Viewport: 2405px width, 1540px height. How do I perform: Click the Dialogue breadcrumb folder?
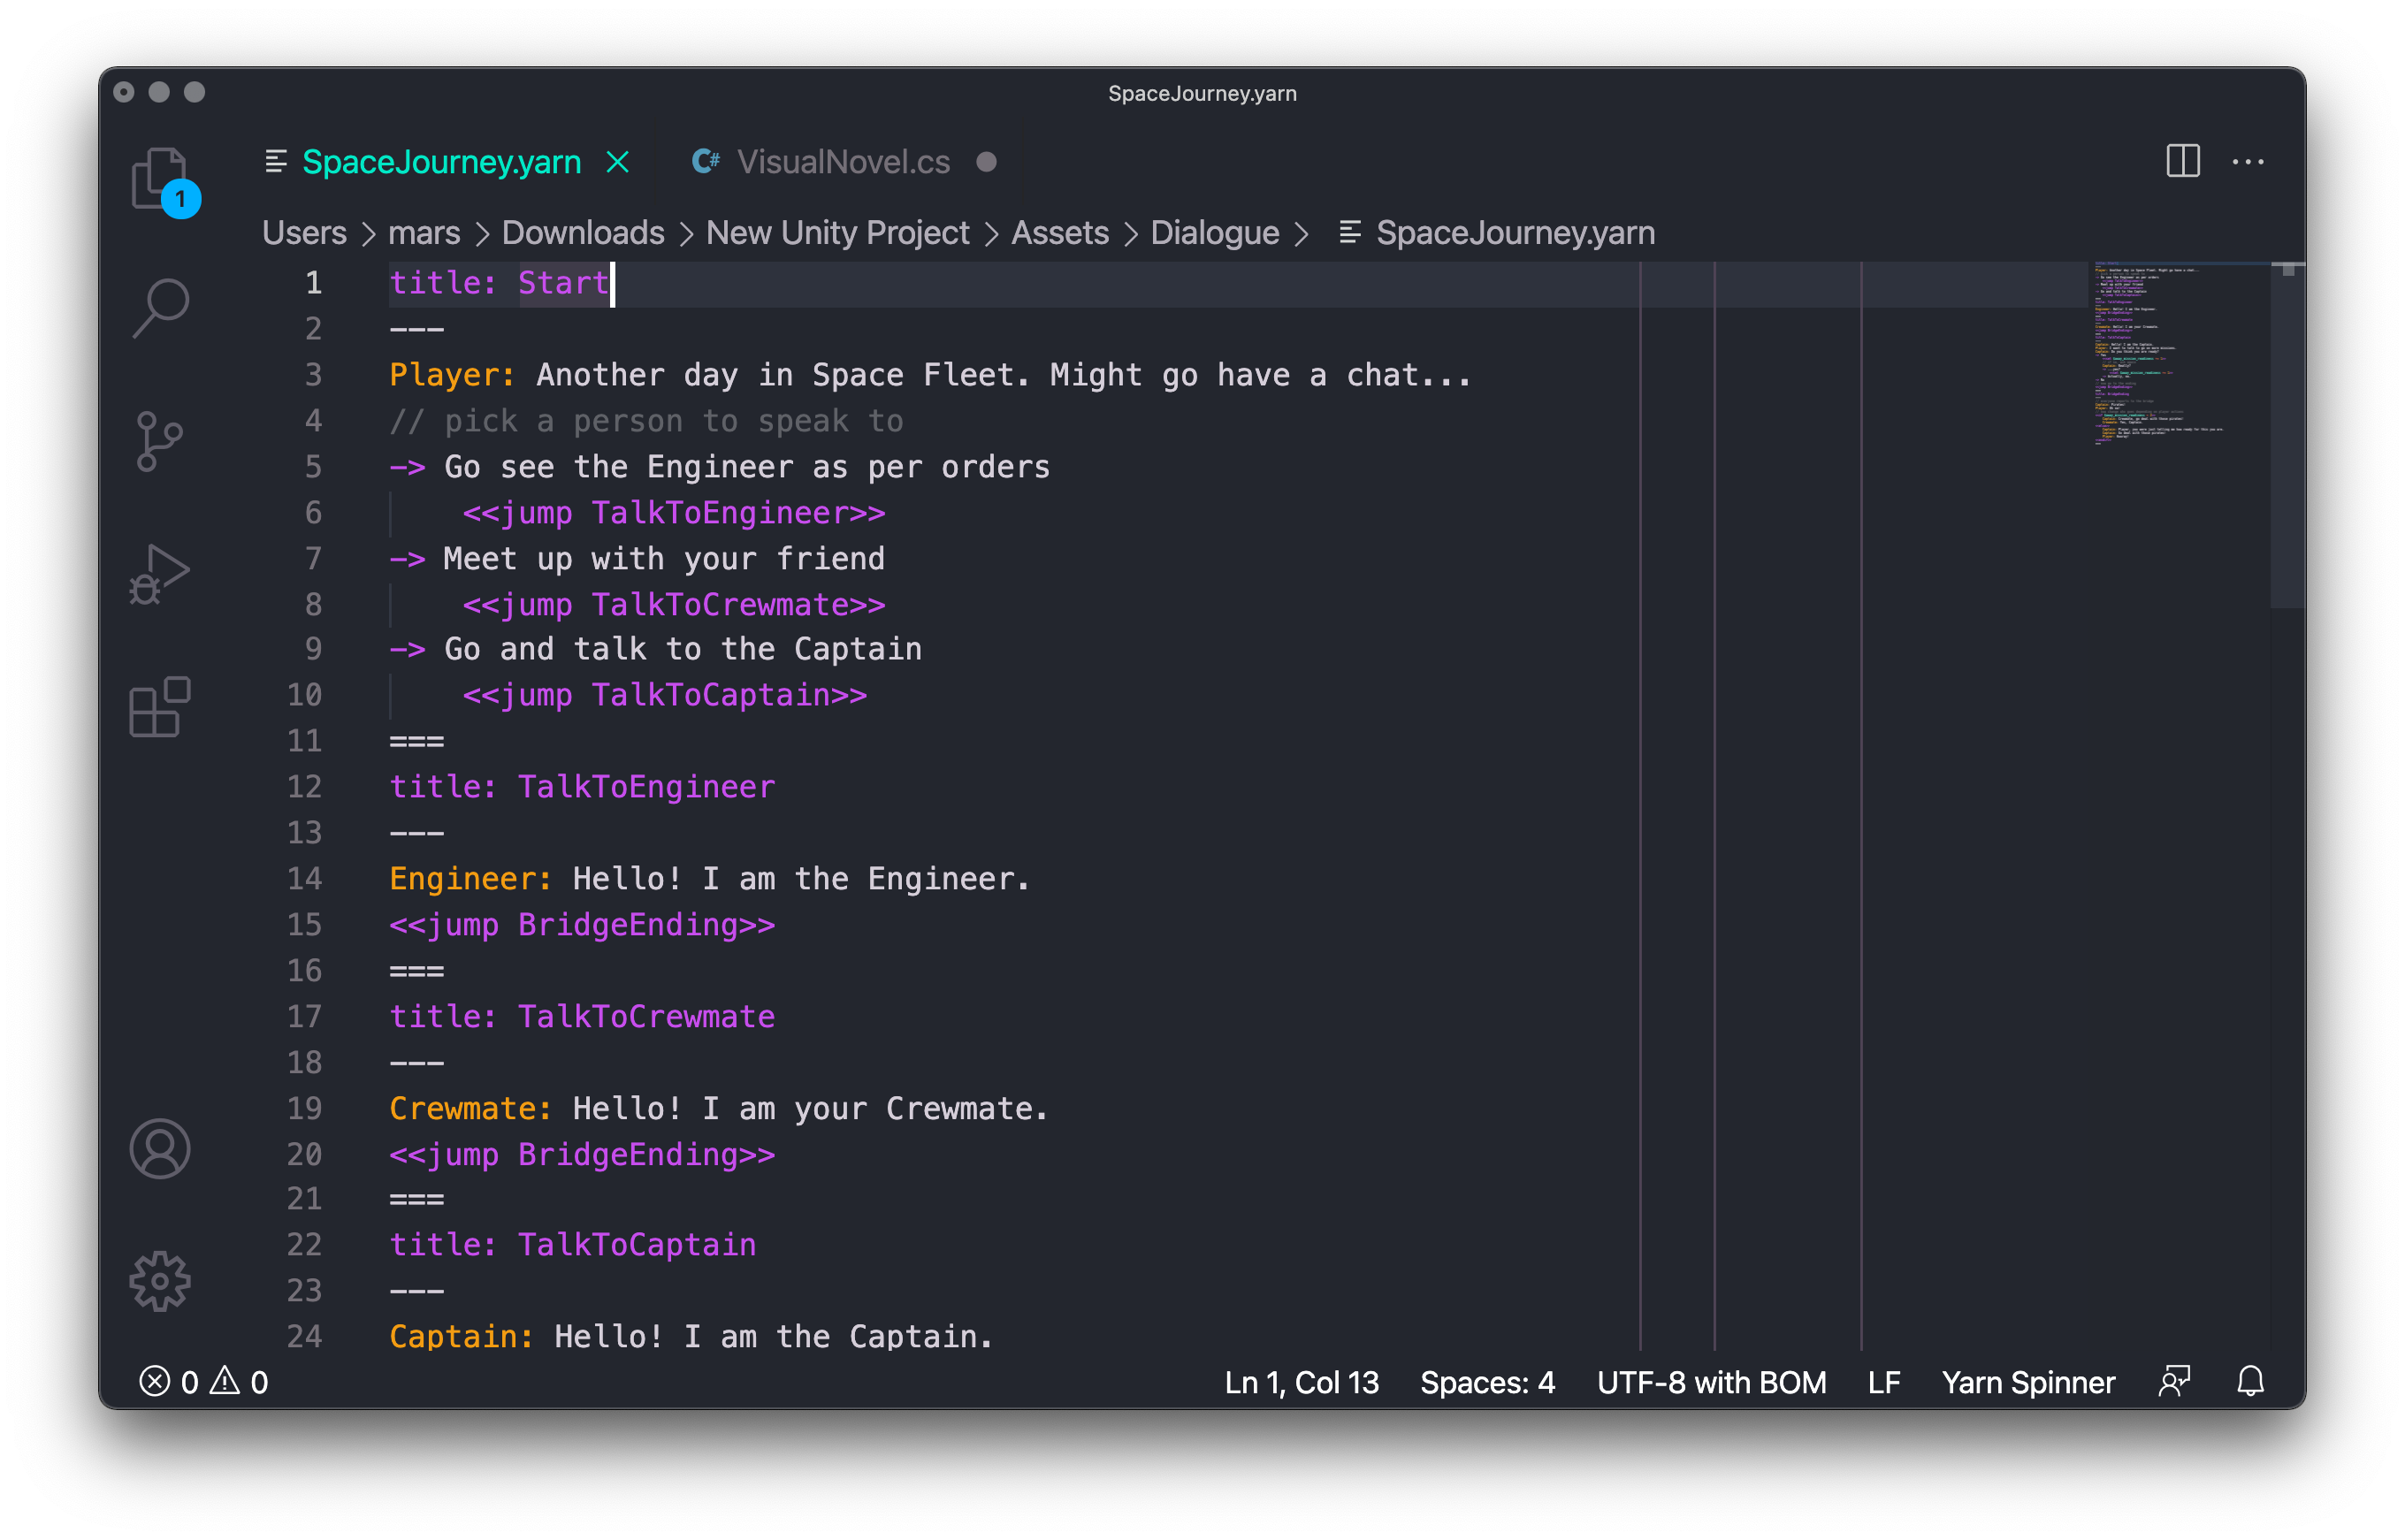click(x=1214, y=233)
